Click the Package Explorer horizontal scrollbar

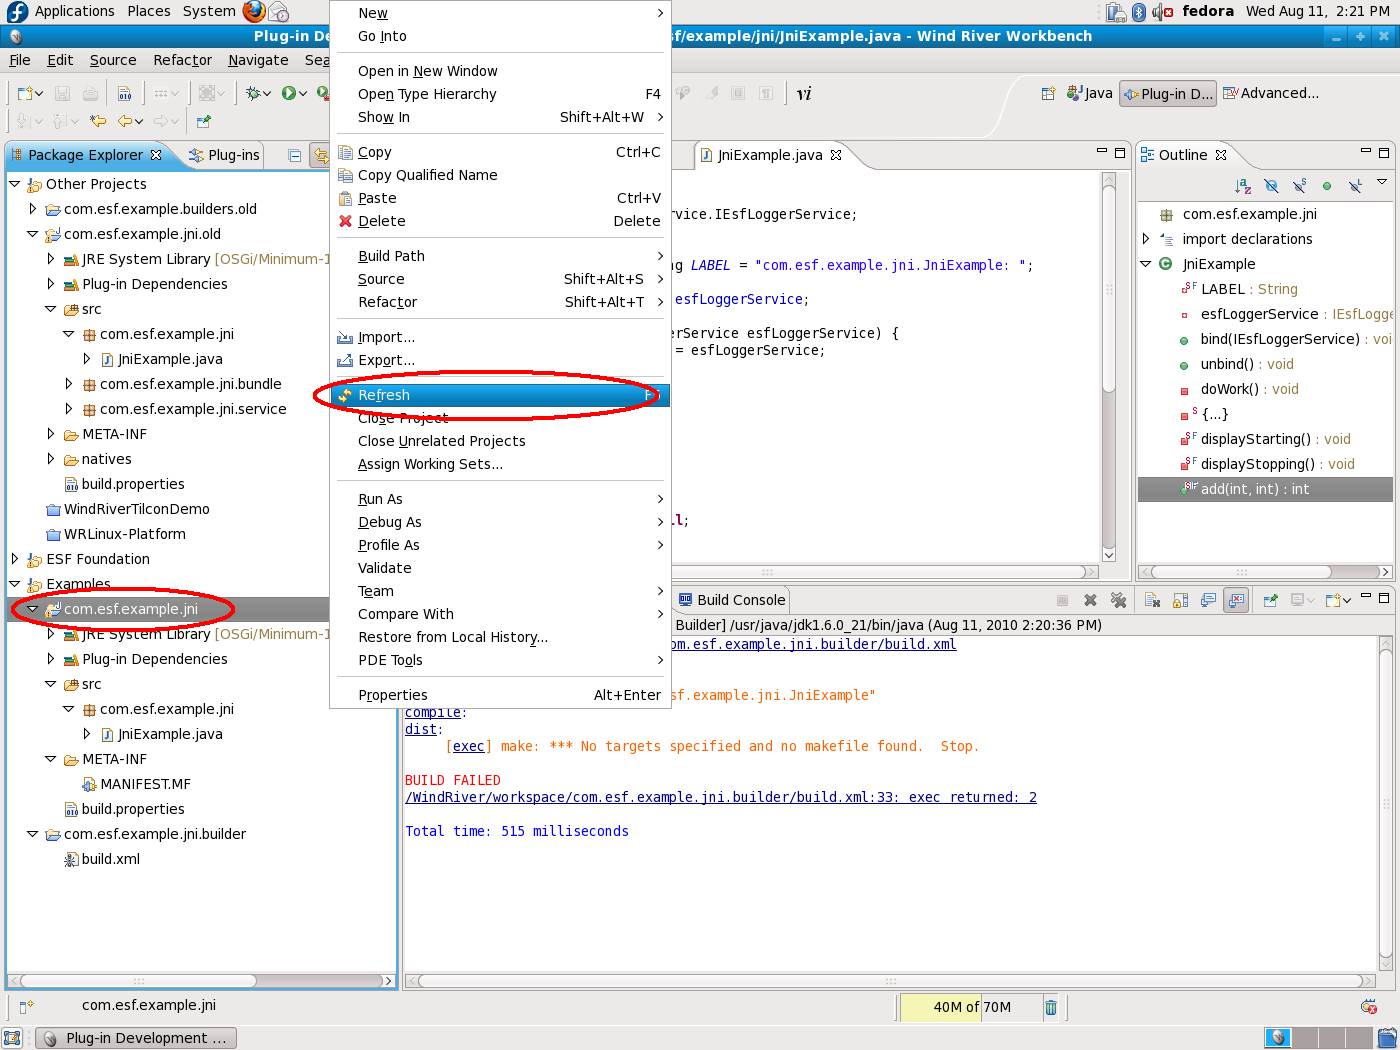tap(138, 981)
